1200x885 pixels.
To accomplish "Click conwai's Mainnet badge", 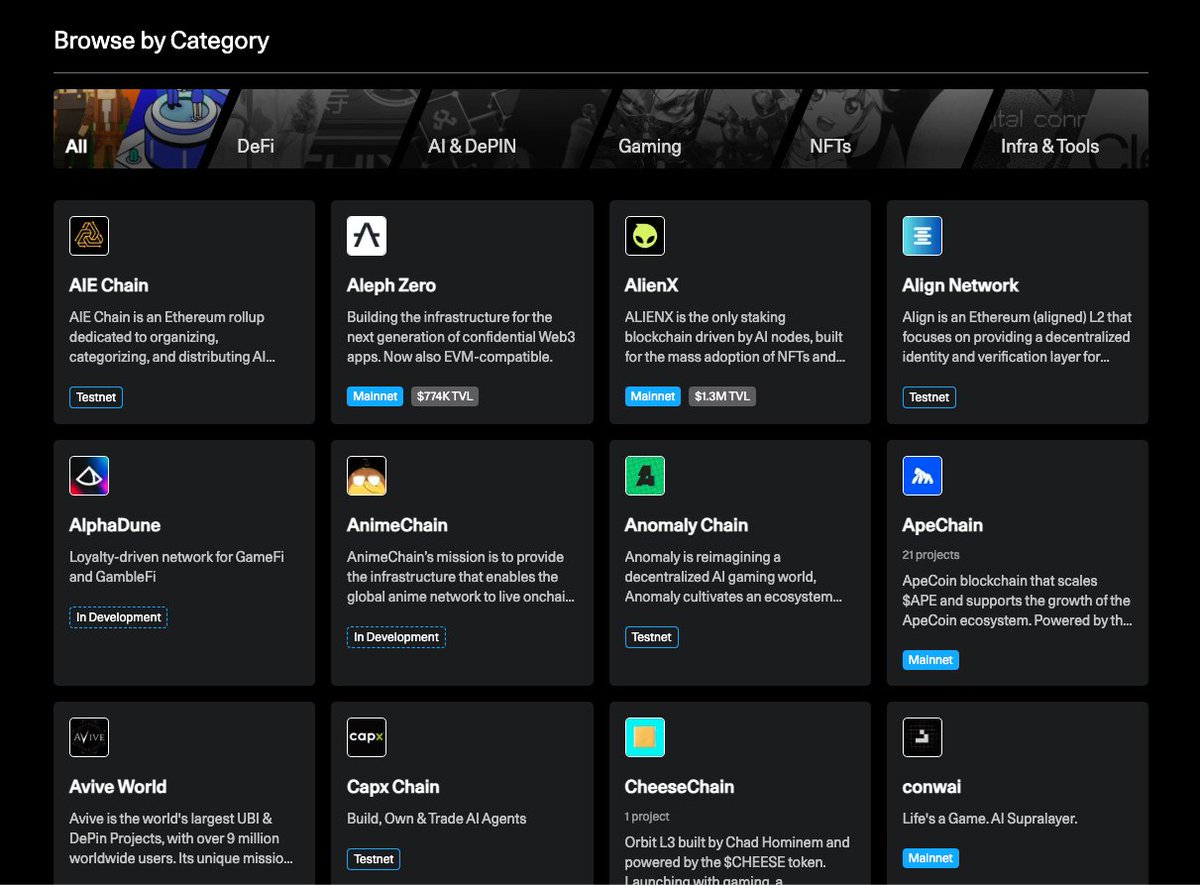I will tap(930, 858).
